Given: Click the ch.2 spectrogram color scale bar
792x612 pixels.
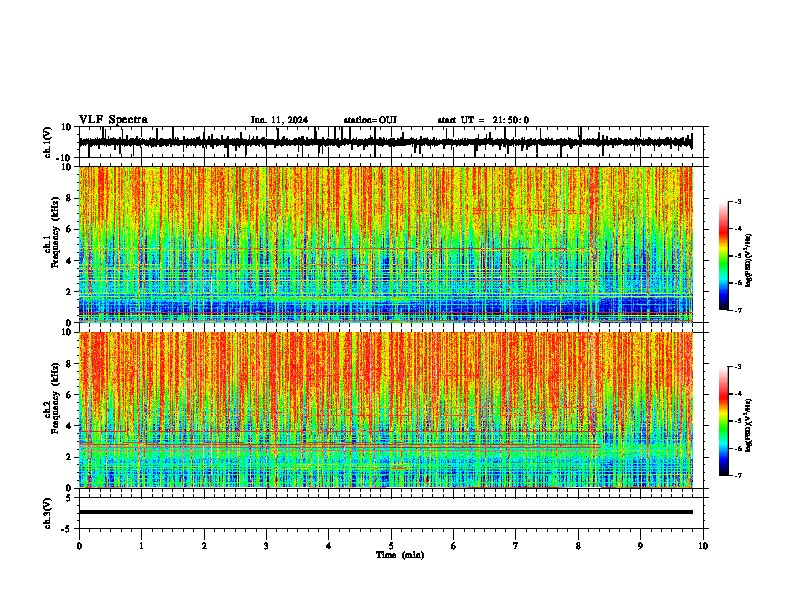Looking at the screenshot, I should point(724,421).
